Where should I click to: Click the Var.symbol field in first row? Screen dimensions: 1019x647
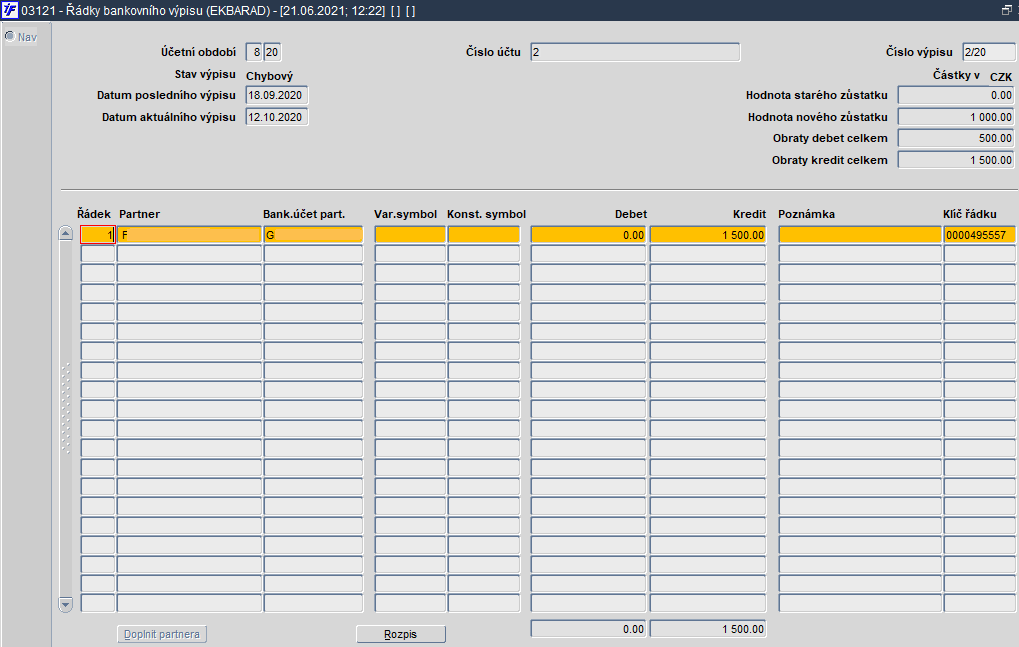tap(410, 235)
